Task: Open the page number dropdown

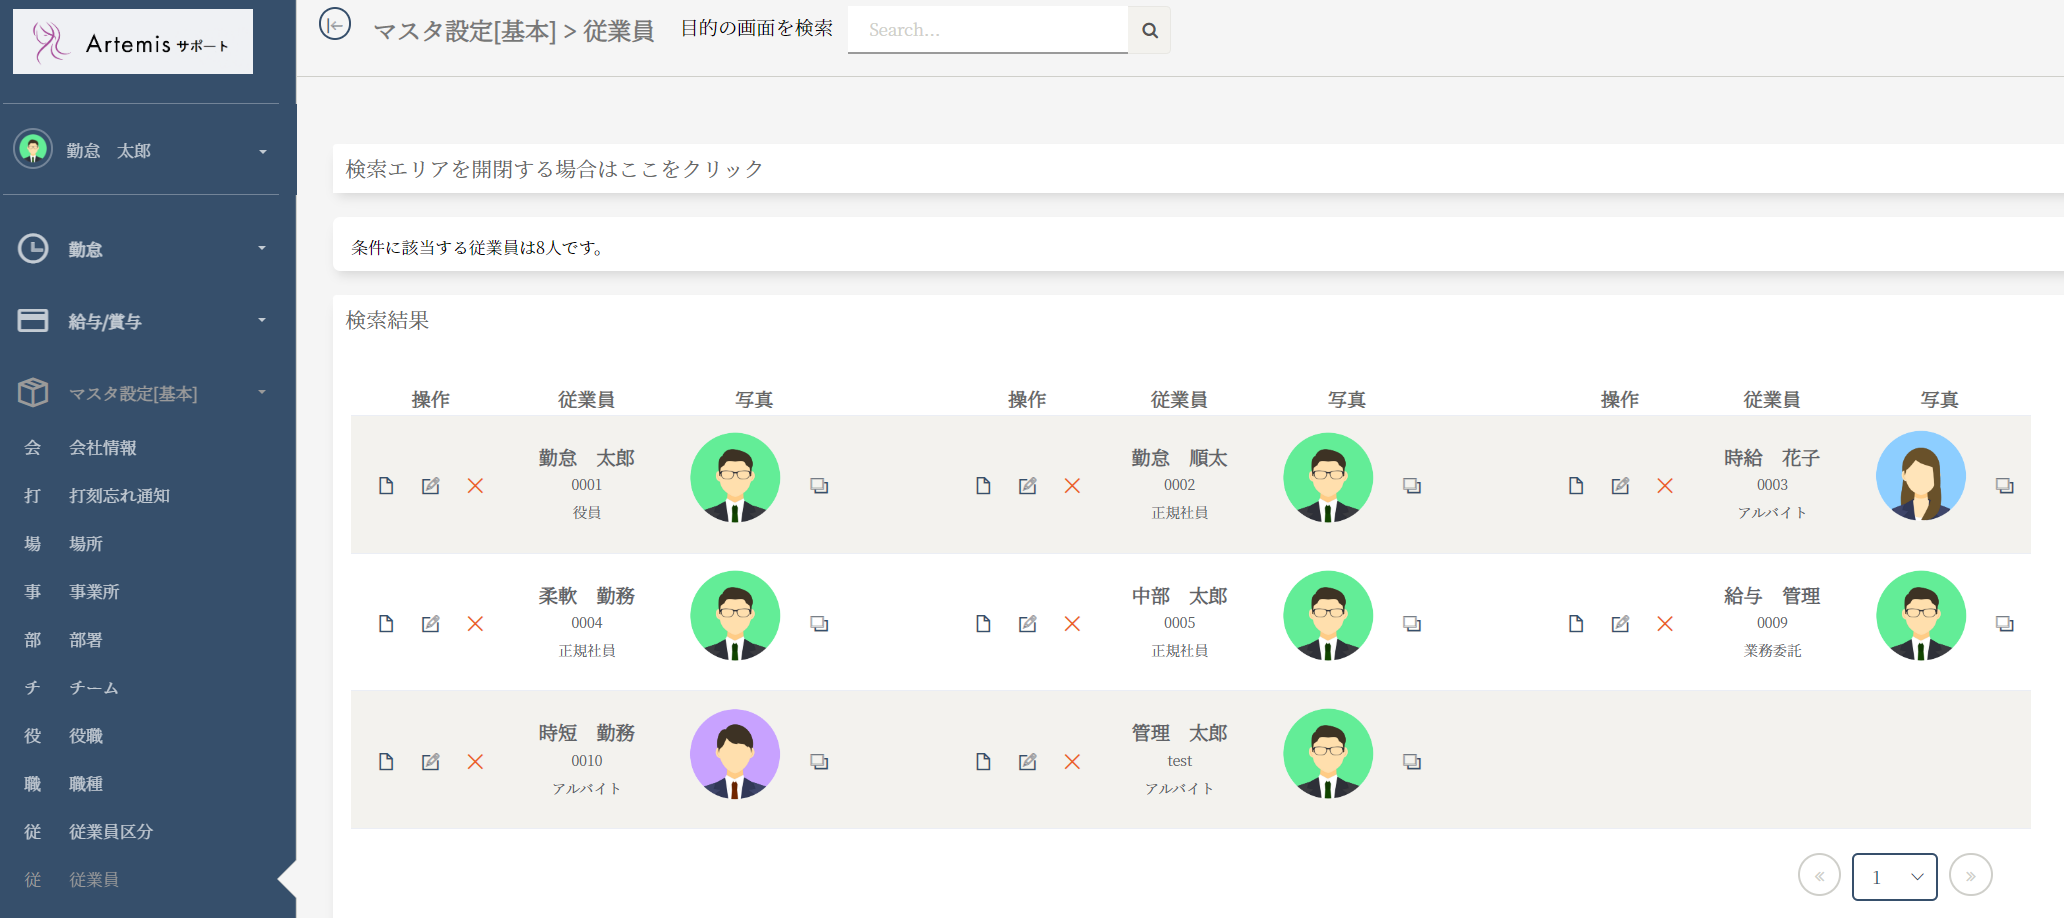Action: [x=1894, y=877]
